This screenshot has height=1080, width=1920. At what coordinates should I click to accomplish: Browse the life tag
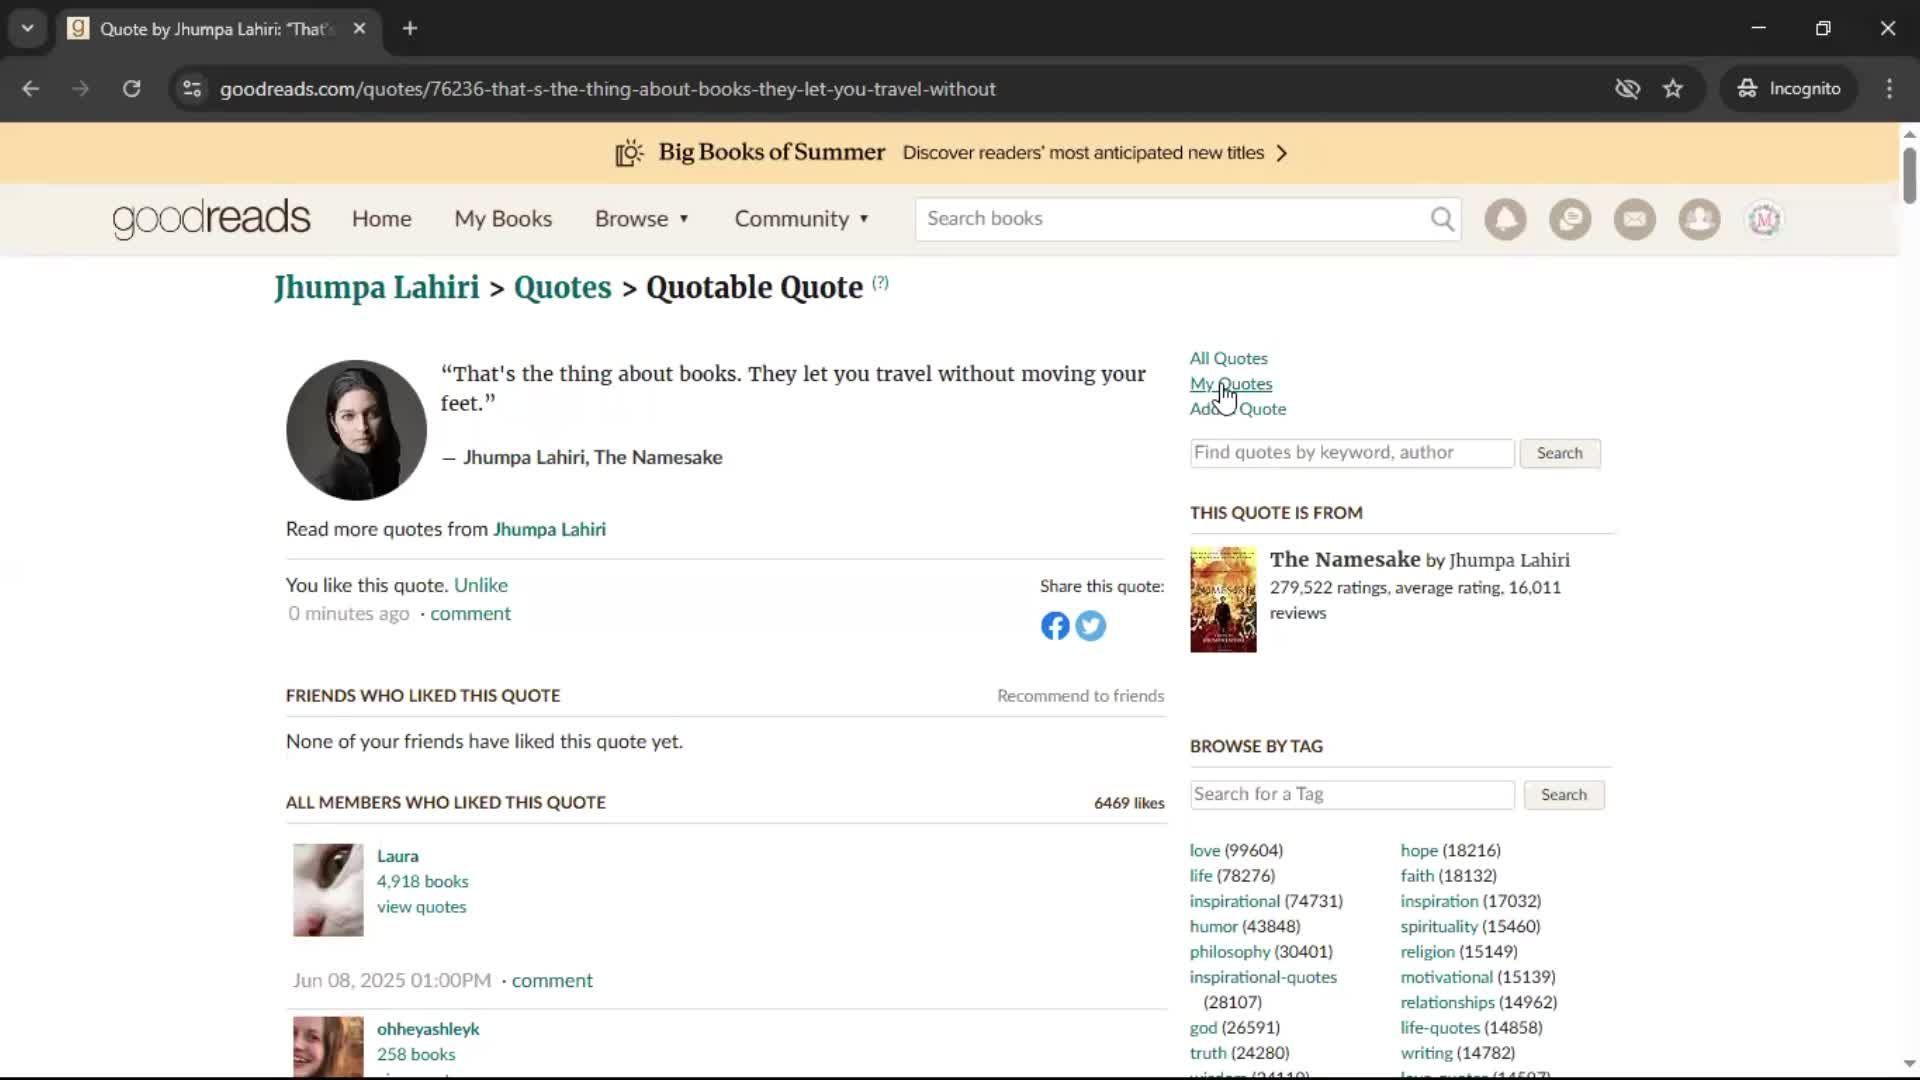tap(1201, 876)
